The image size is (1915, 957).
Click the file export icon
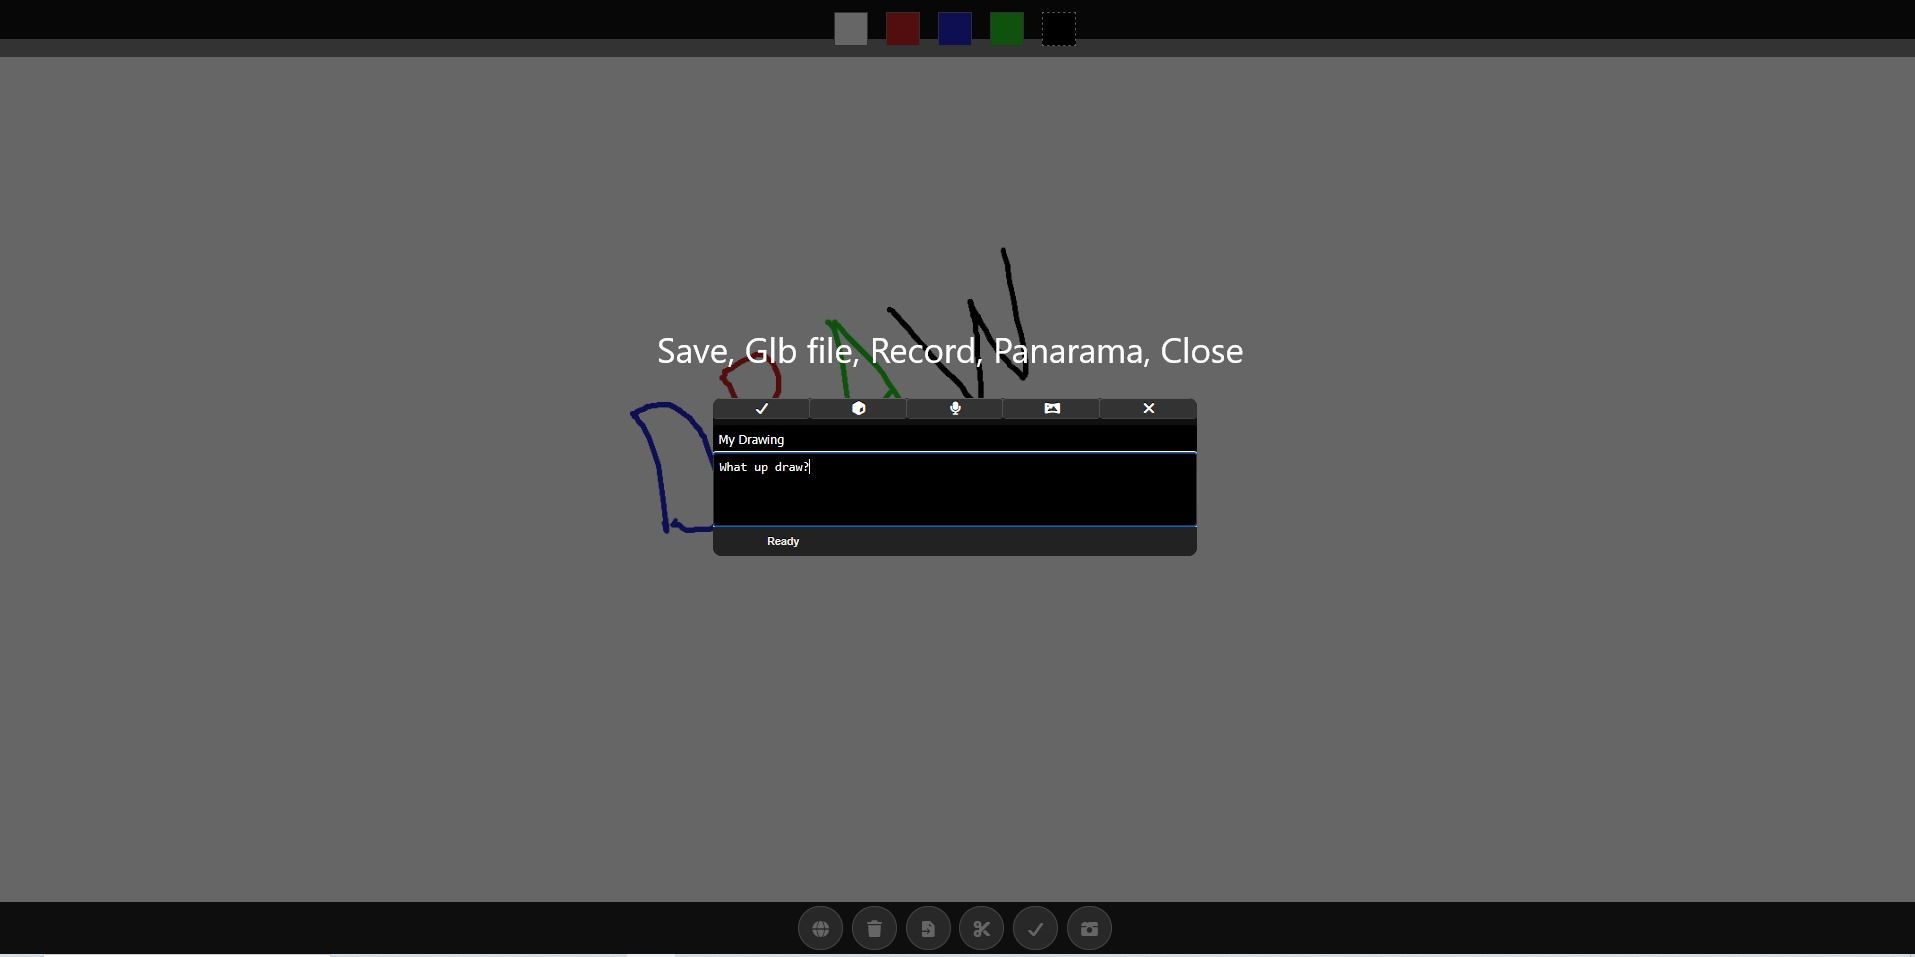[x=929, y=929]
